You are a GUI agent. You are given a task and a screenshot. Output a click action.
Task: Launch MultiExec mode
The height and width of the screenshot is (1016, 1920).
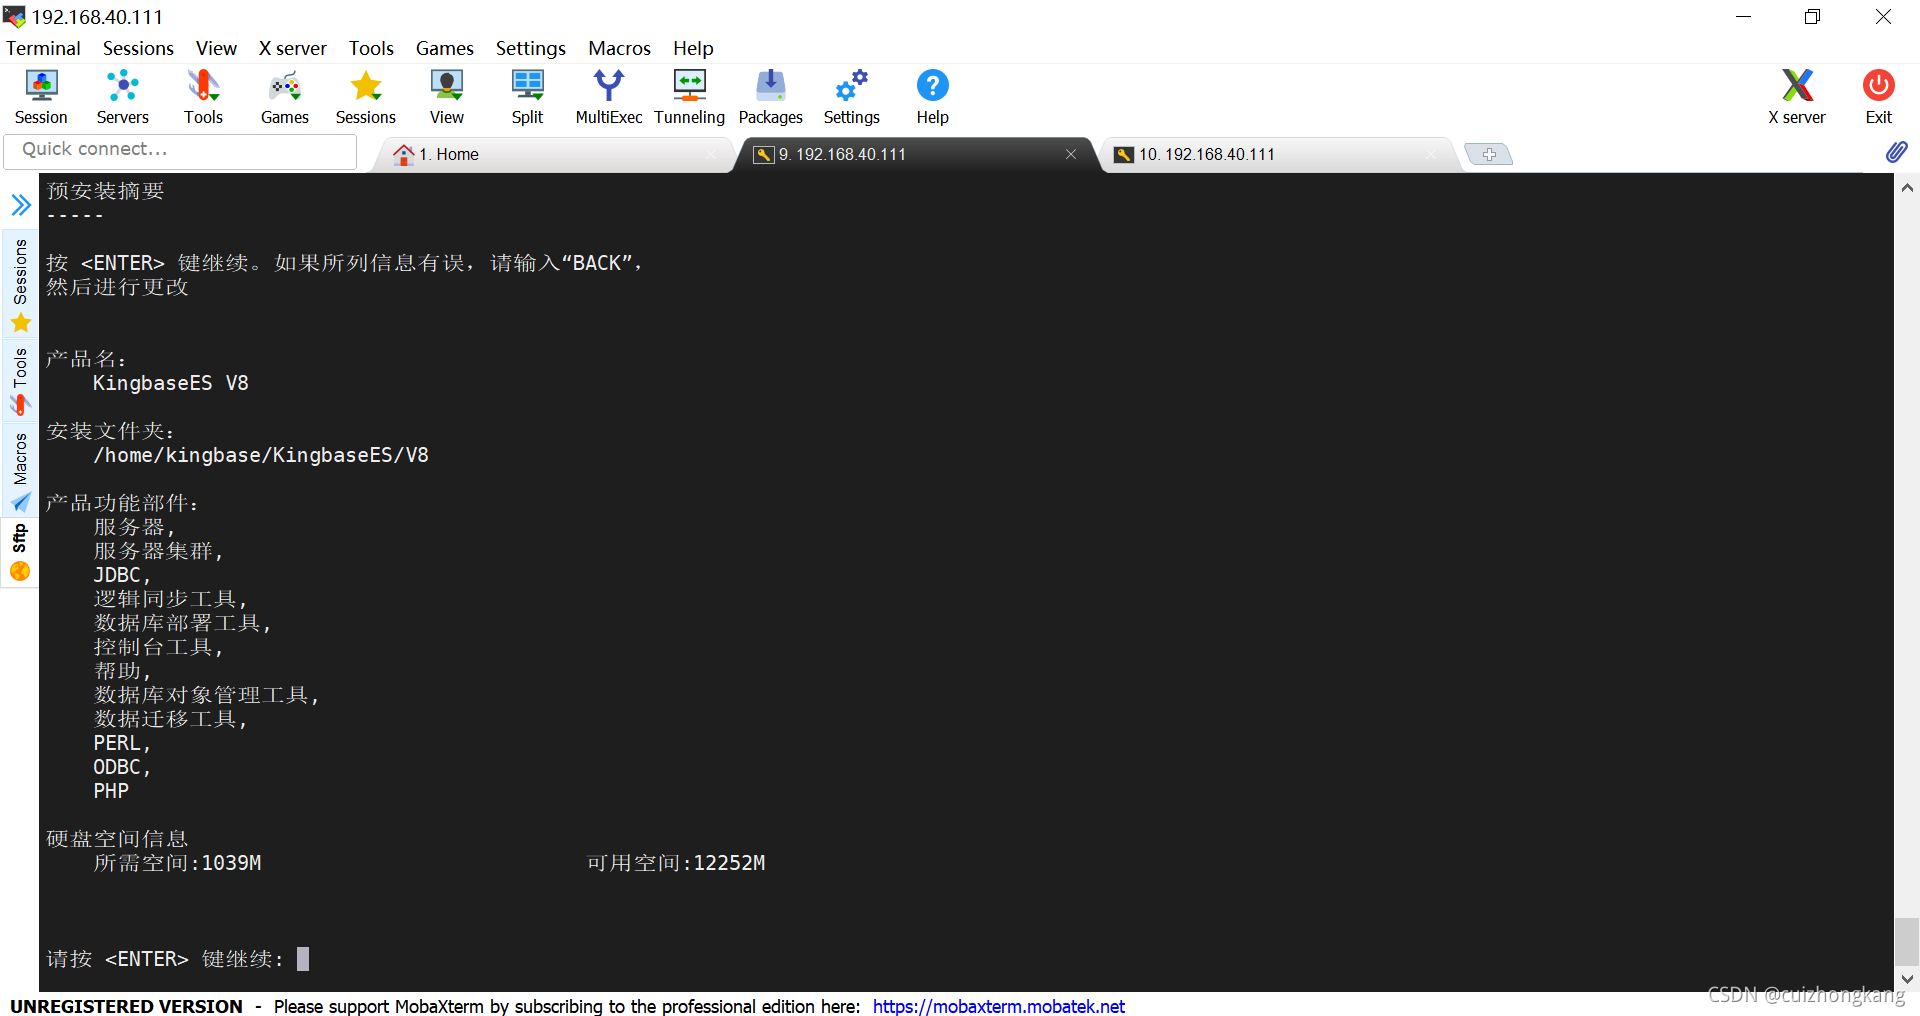(608, 97)
